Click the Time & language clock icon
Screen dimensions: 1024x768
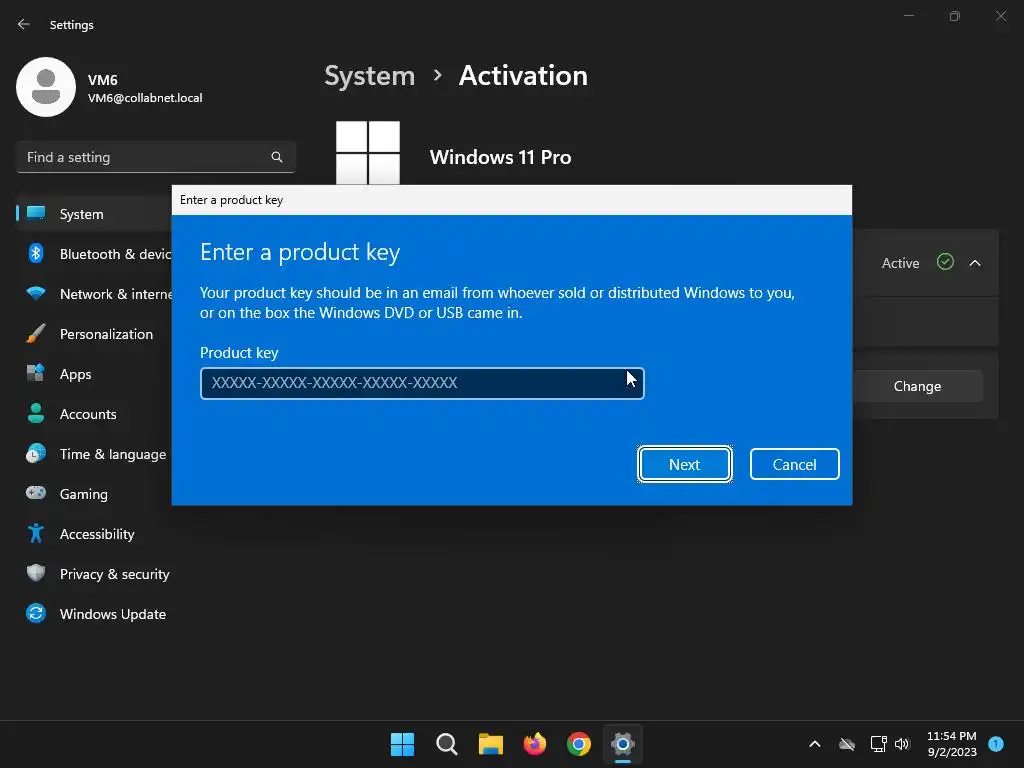(36, 453)
